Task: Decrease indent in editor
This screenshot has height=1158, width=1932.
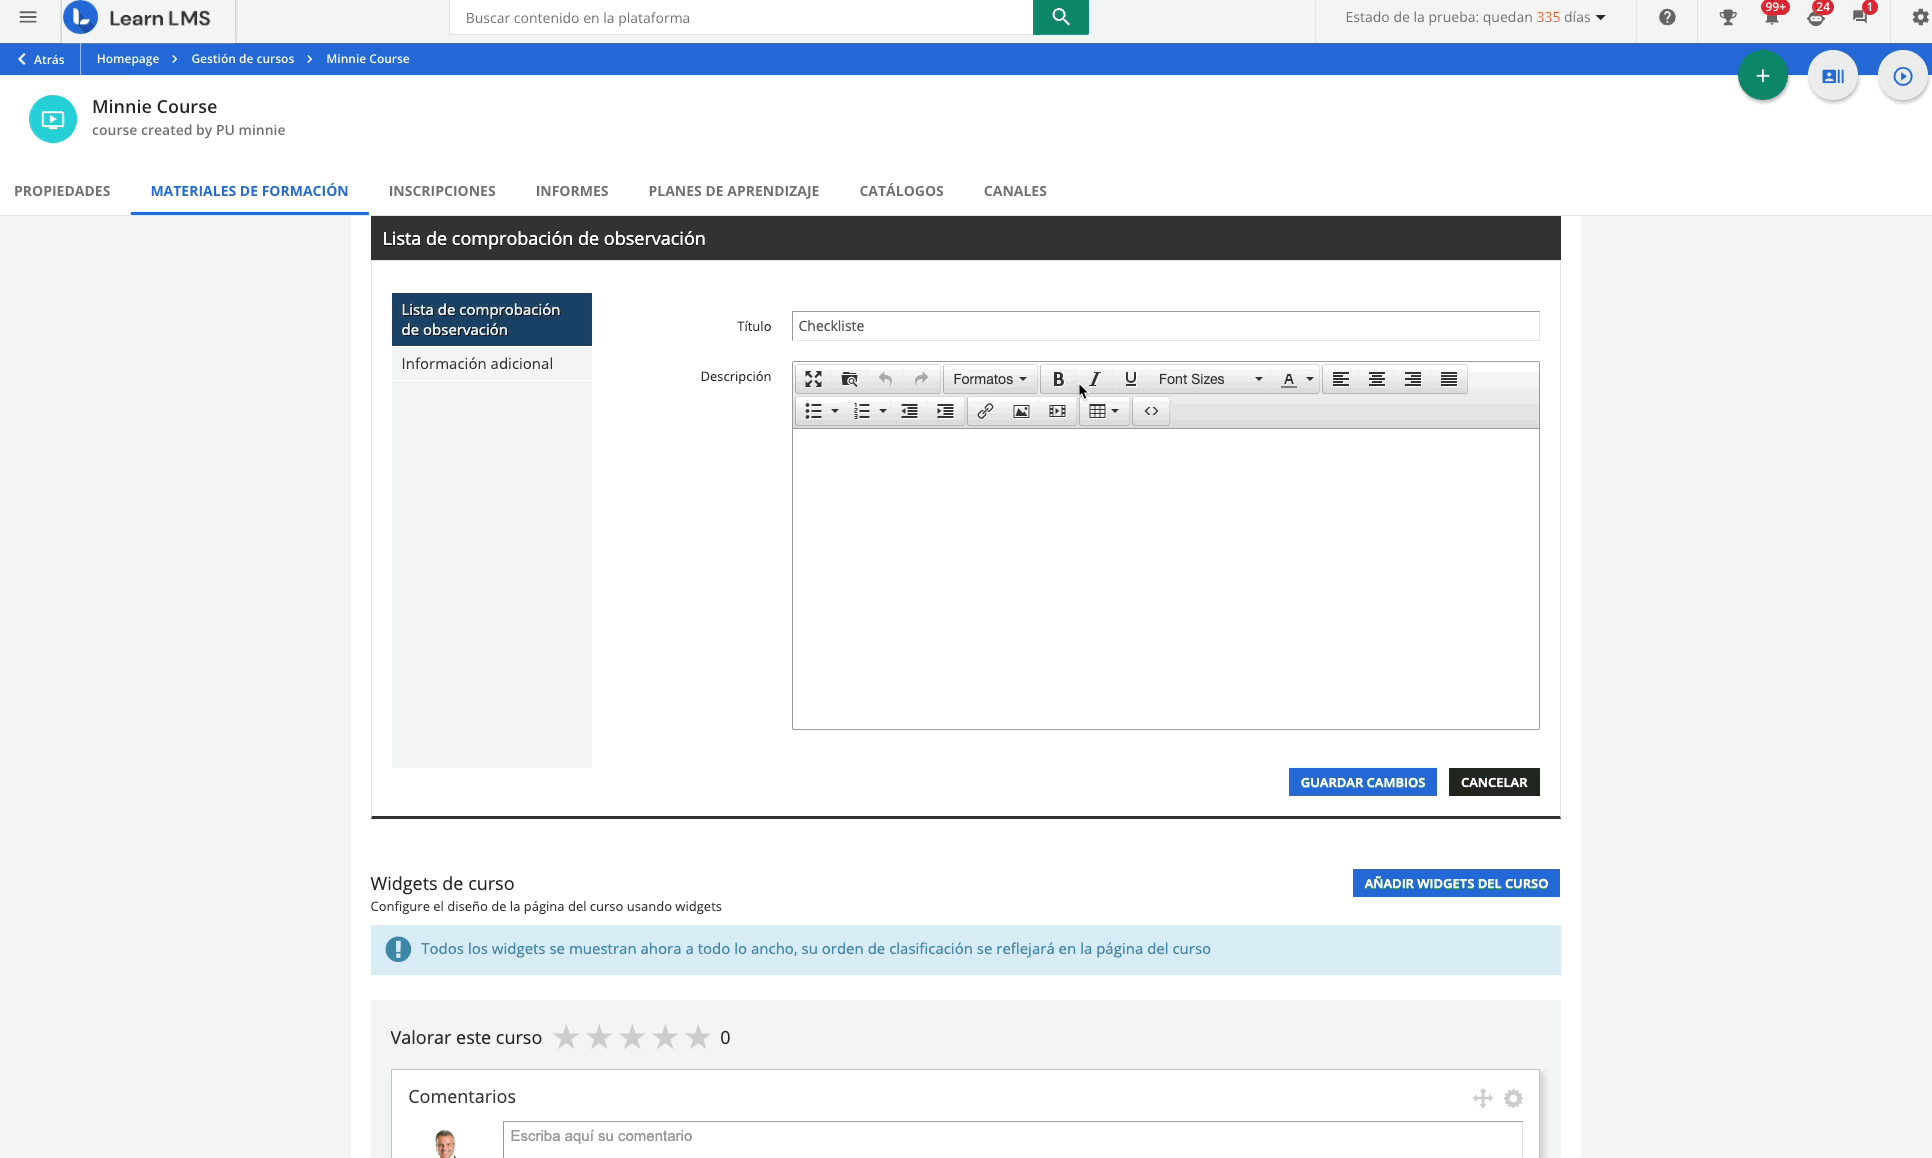Action: [x=909, y=411]
